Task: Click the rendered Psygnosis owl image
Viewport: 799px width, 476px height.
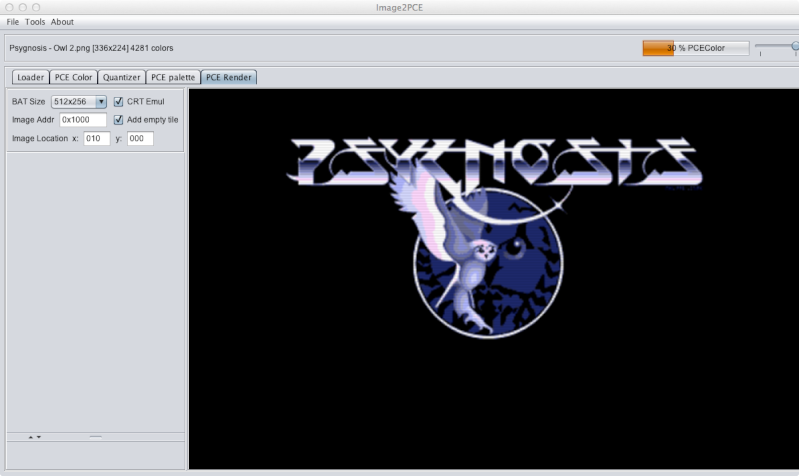Action: pos(494,236)
